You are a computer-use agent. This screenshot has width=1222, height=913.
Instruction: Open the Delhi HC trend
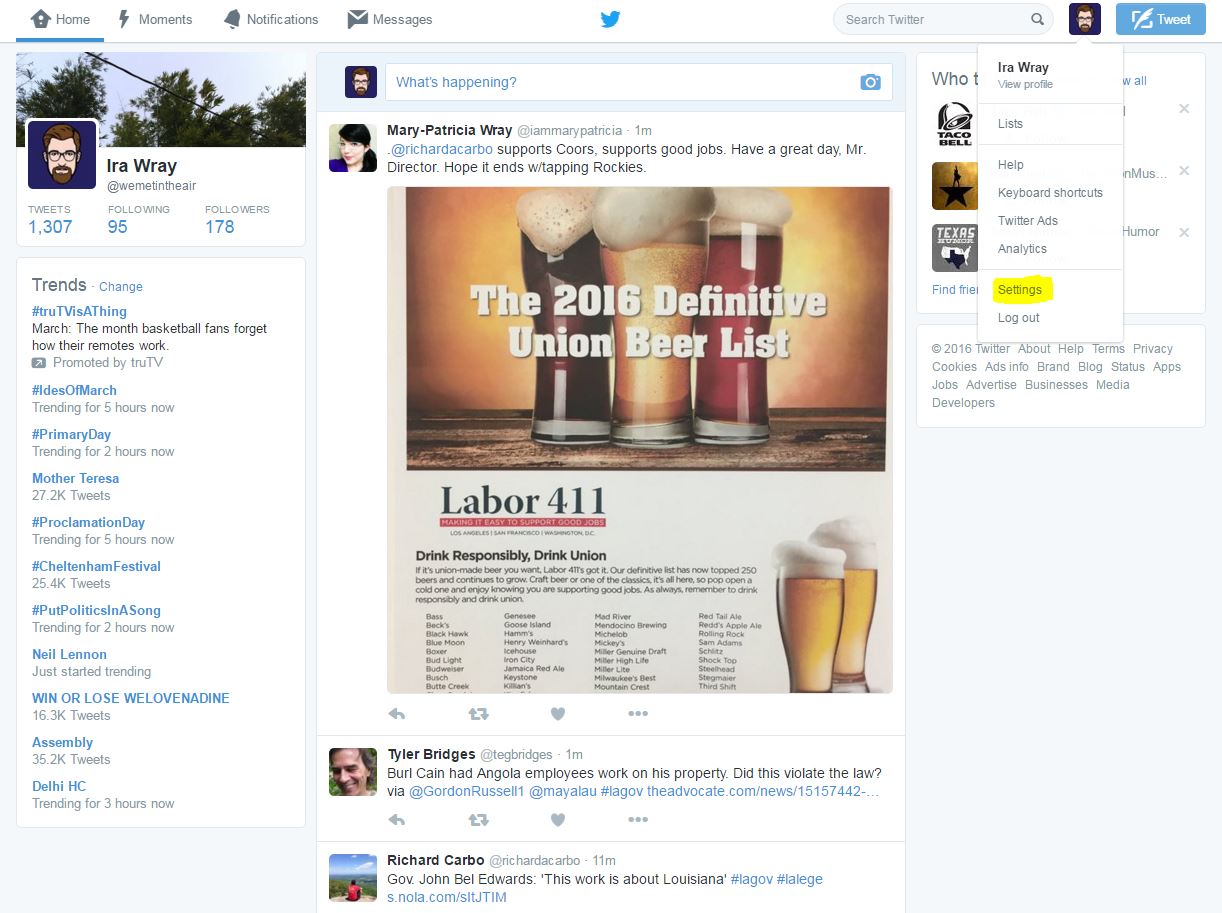59,786
